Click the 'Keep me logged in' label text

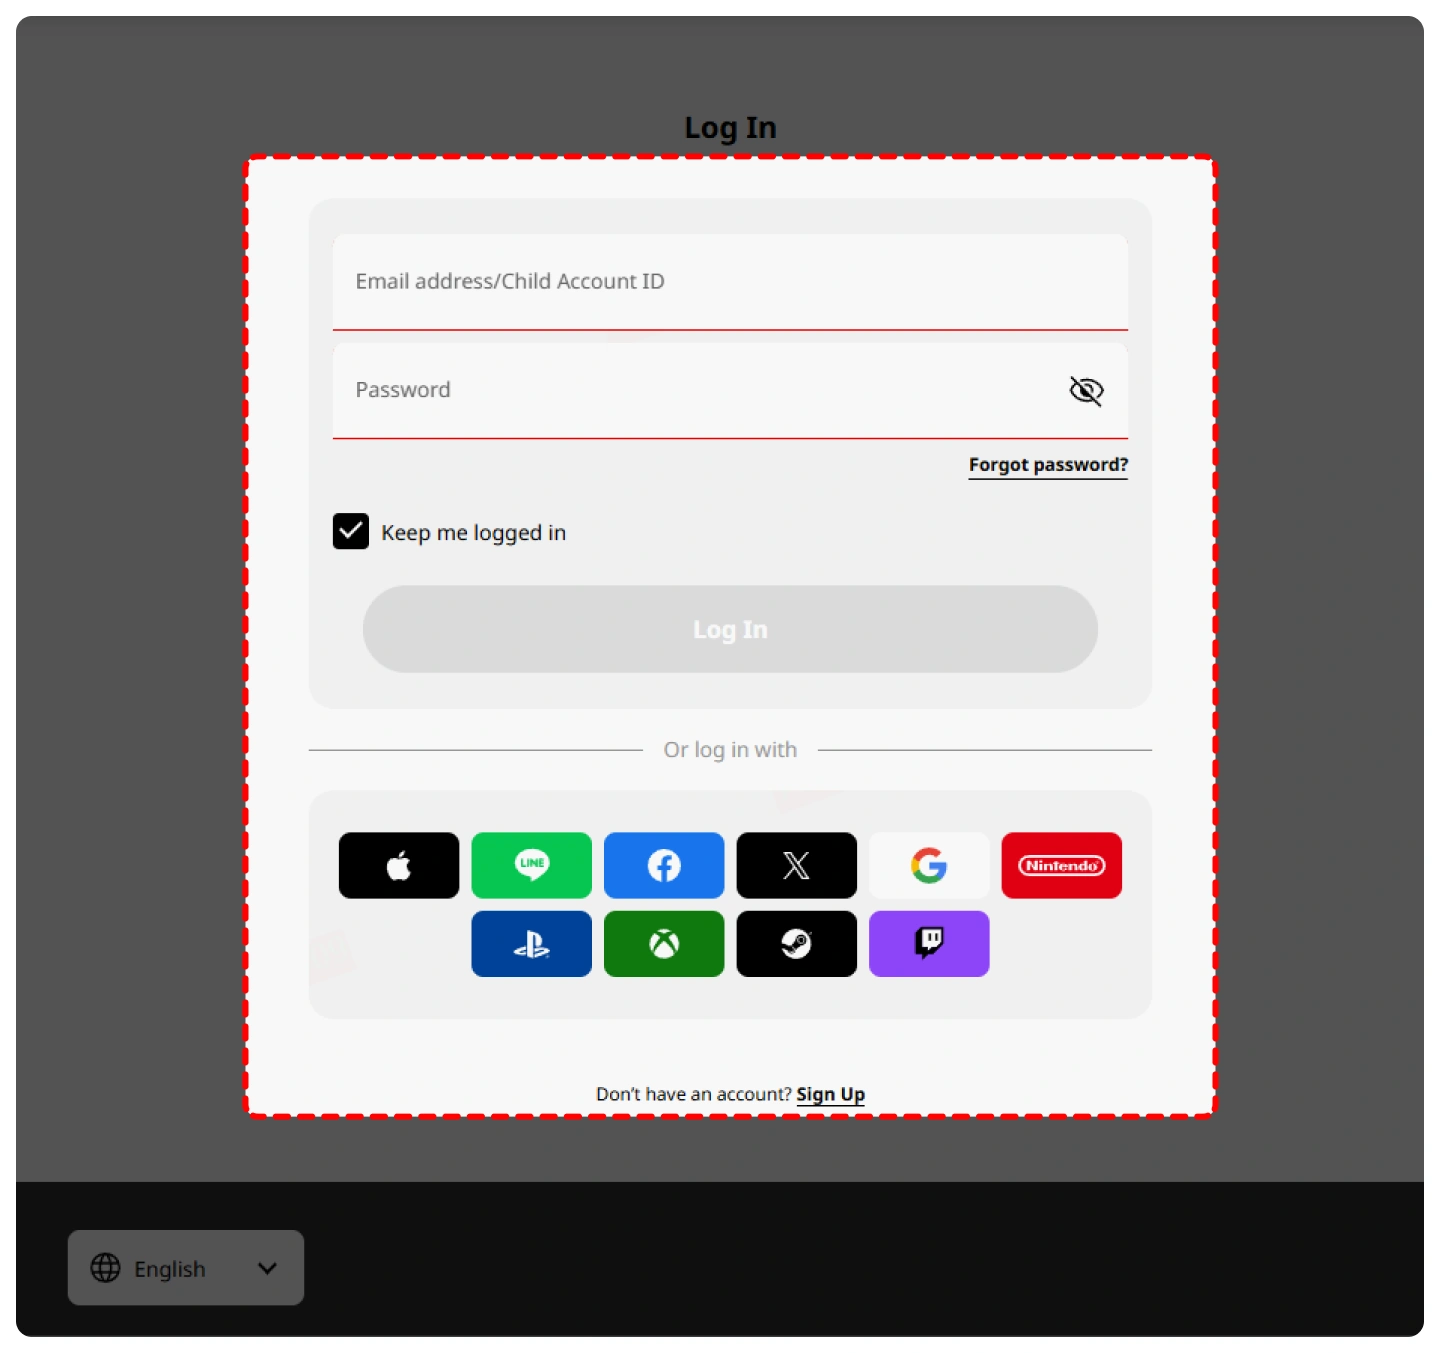473,533
